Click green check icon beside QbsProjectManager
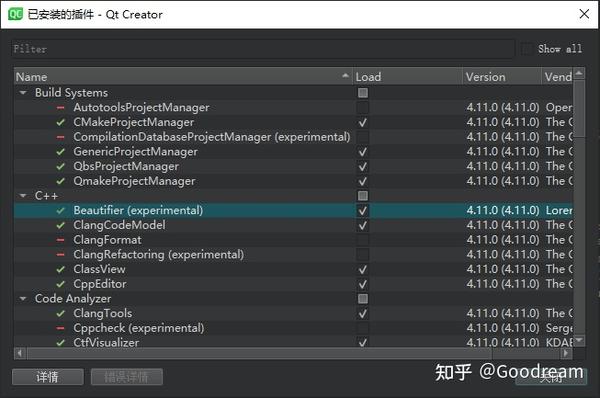600x398 pixels. pyautogui.click(x=60, y=166)
